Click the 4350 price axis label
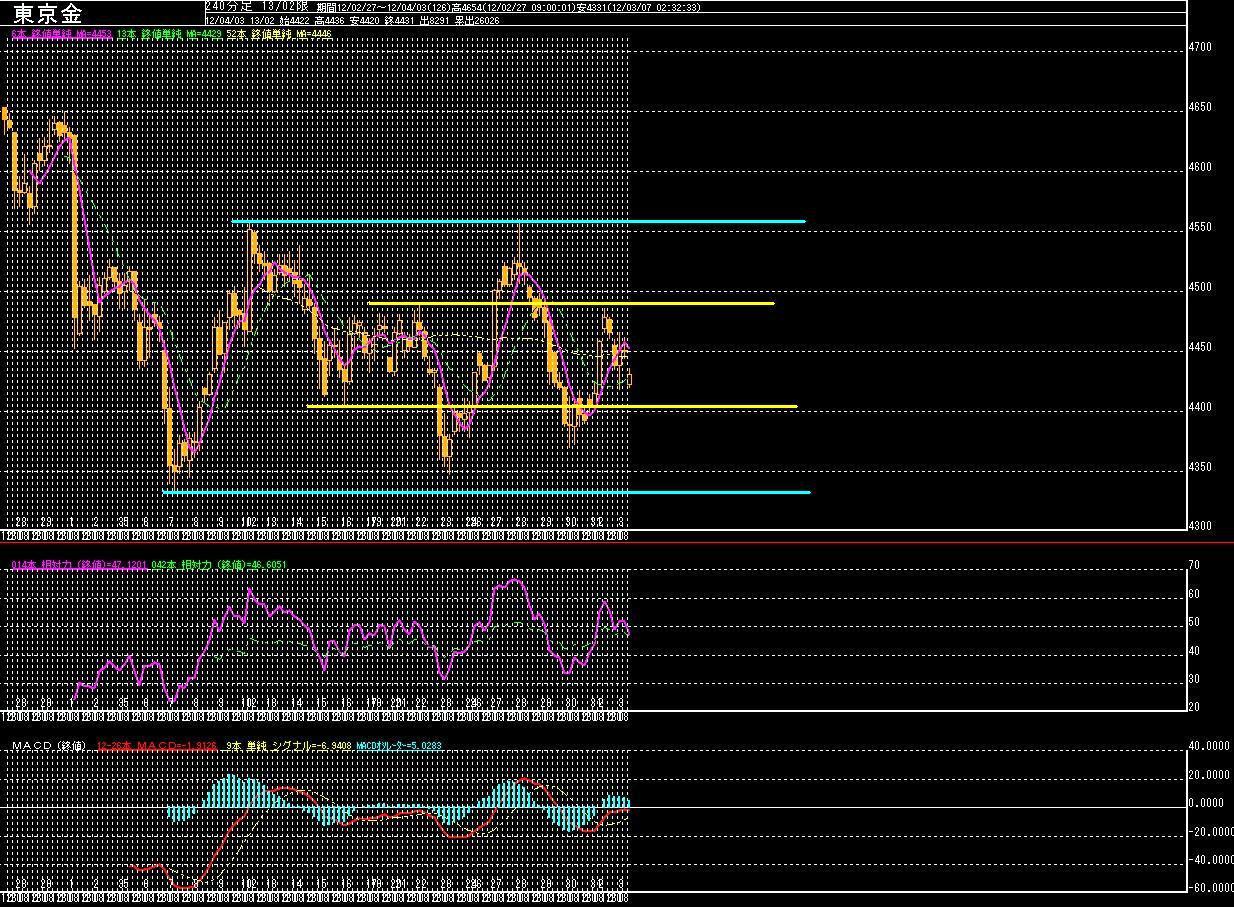This screenshot has height=907, width=1234. 1198,467
